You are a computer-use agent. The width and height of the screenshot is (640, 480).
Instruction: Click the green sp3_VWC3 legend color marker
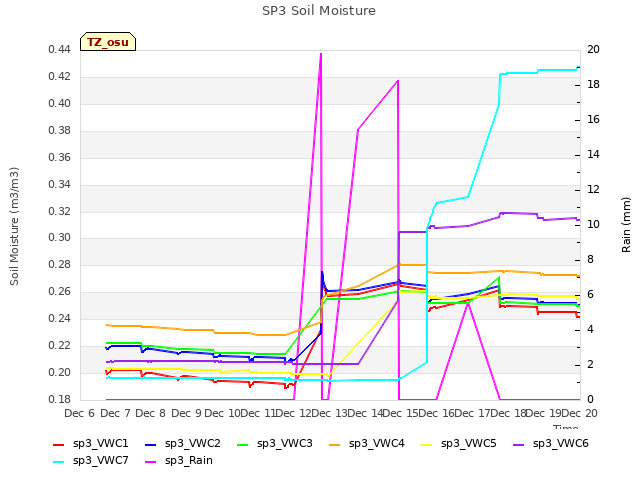[x=243, y=444]
